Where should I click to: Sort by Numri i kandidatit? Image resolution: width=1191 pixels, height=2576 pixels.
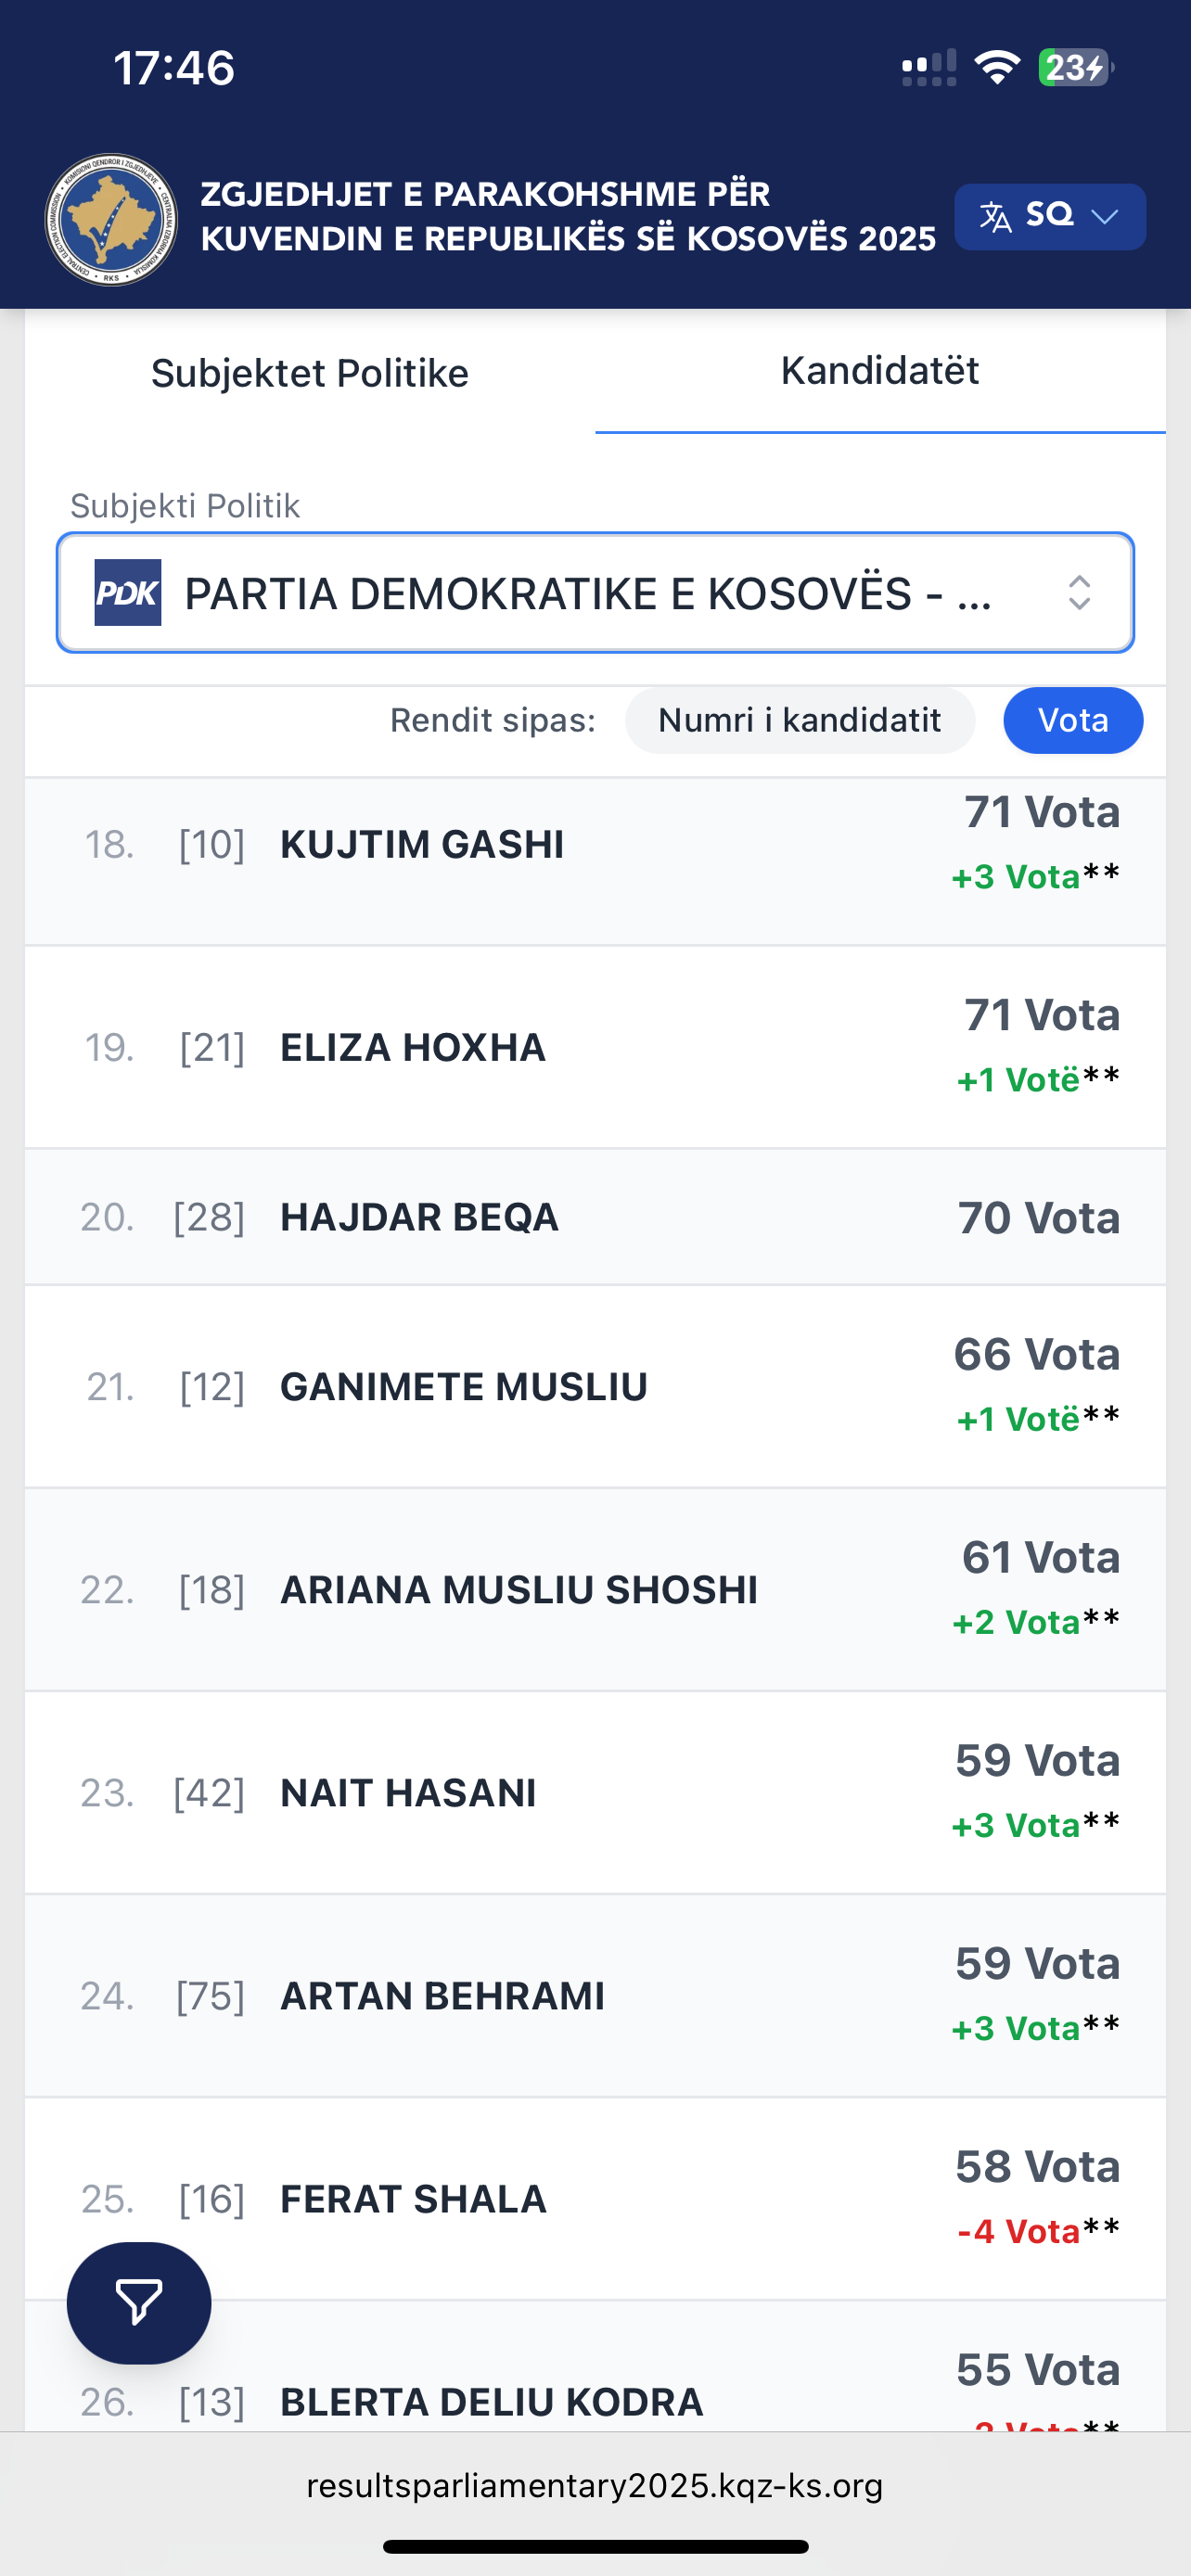pyautogui.click(x=799, y=720)
